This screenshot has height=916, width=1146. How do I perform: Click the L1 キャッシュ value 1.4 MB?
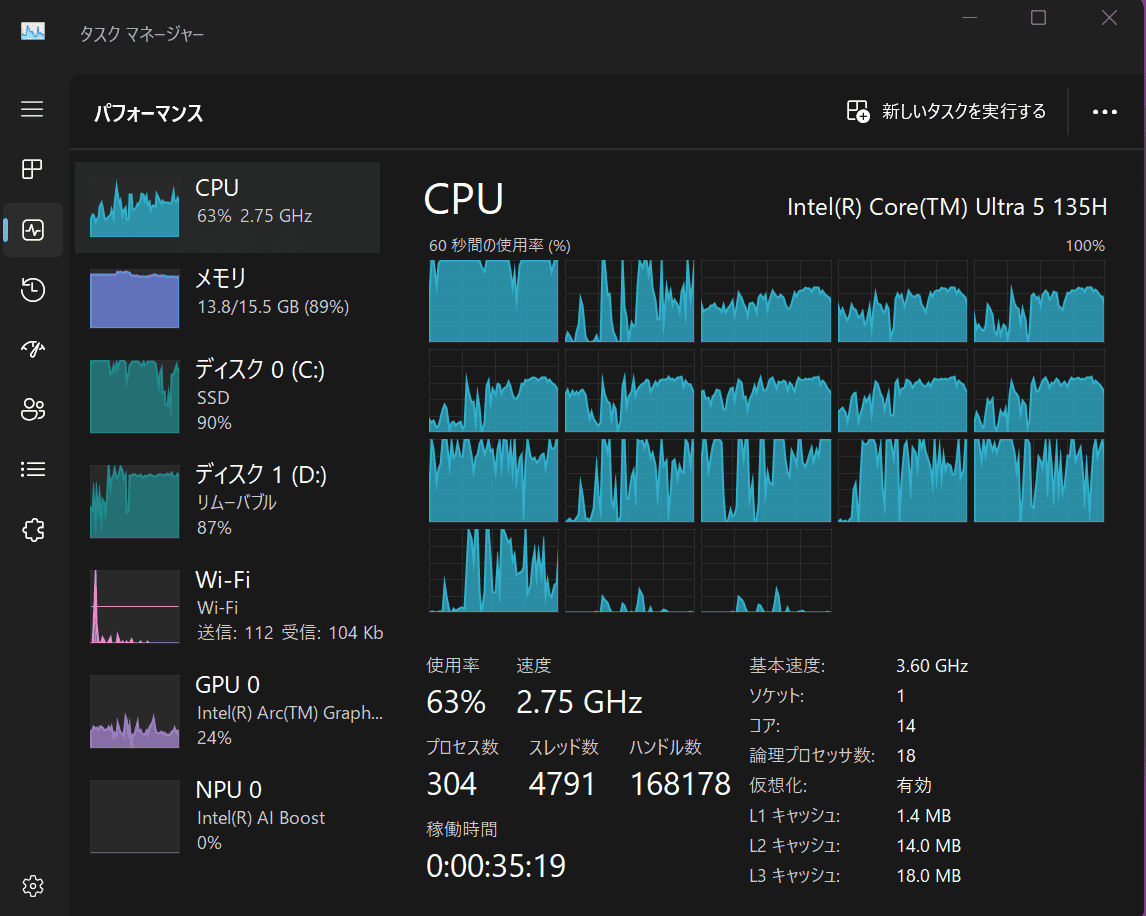[924, 815]
